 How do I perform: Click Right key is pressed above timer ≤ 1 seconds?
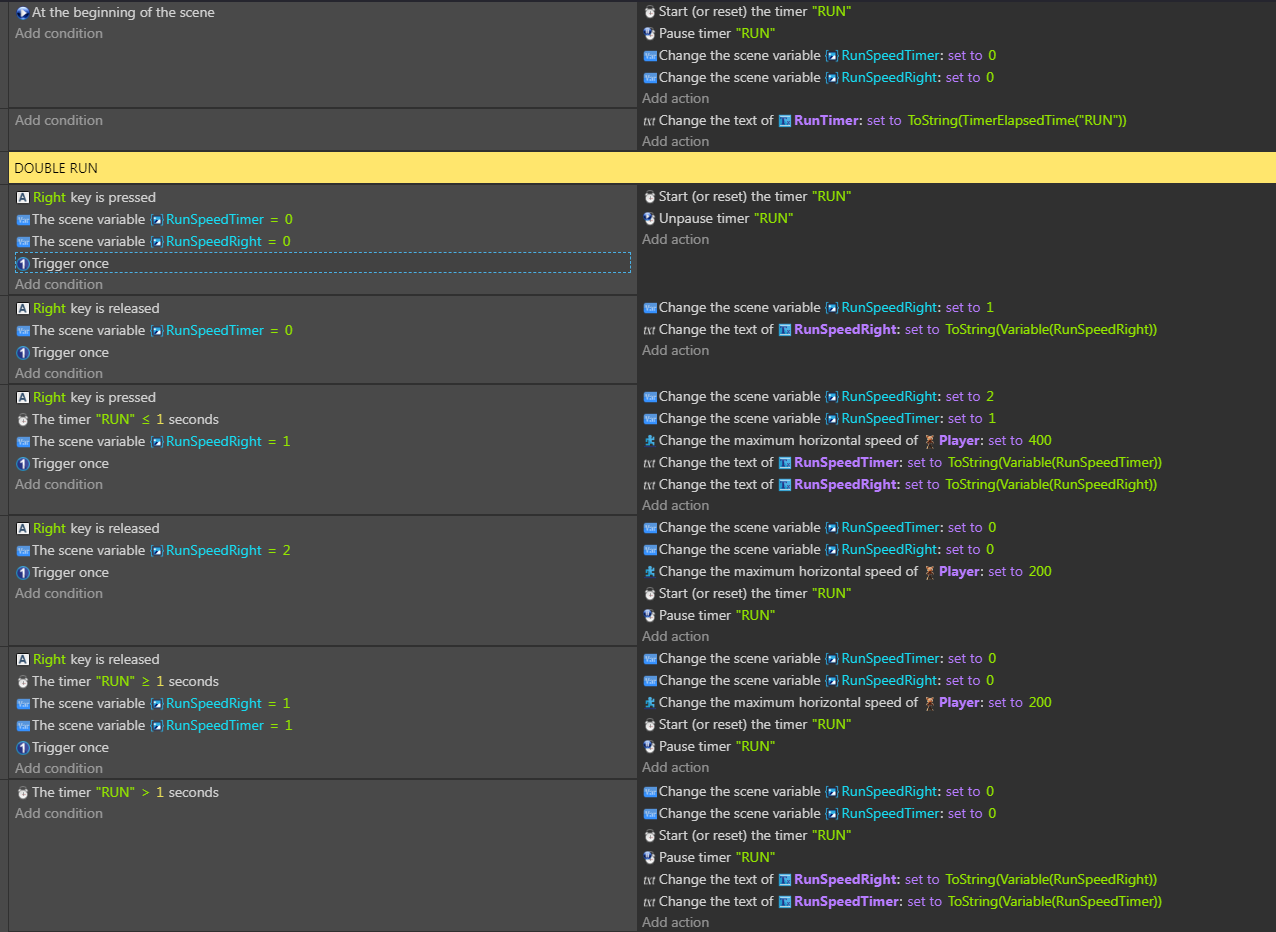(x=94, y=397)
